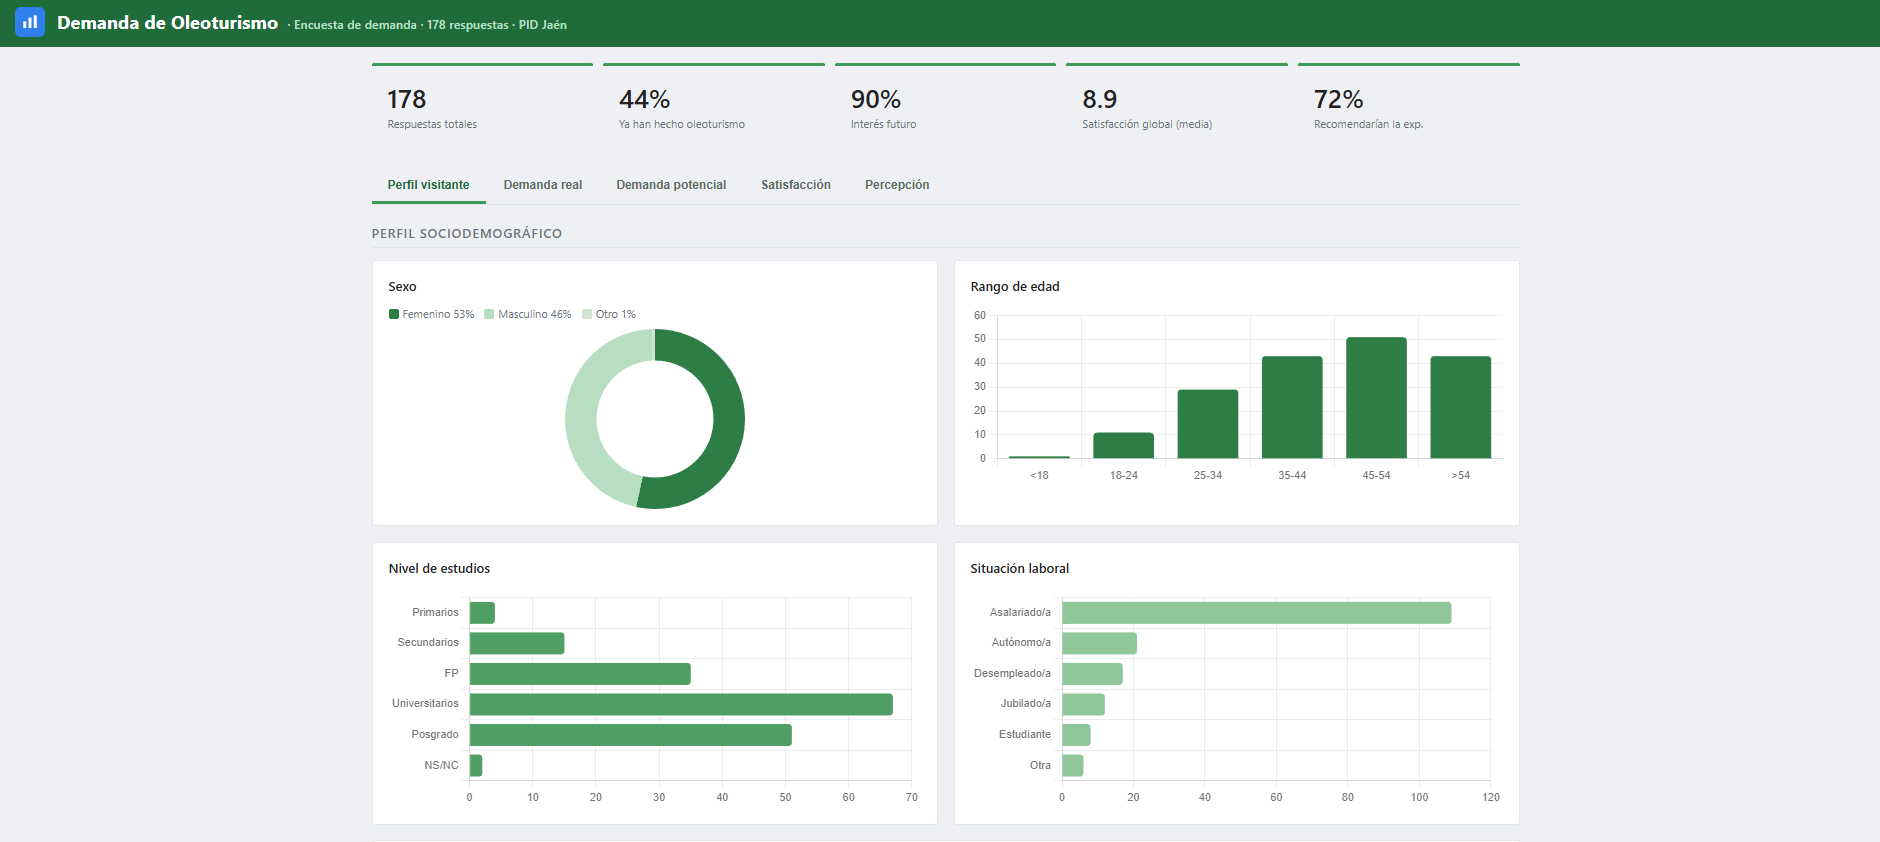Select the 72% Recomendarían la exp. card
Image resolution: width=1880 pixels, height=842 pixels.
[1409, 106]
